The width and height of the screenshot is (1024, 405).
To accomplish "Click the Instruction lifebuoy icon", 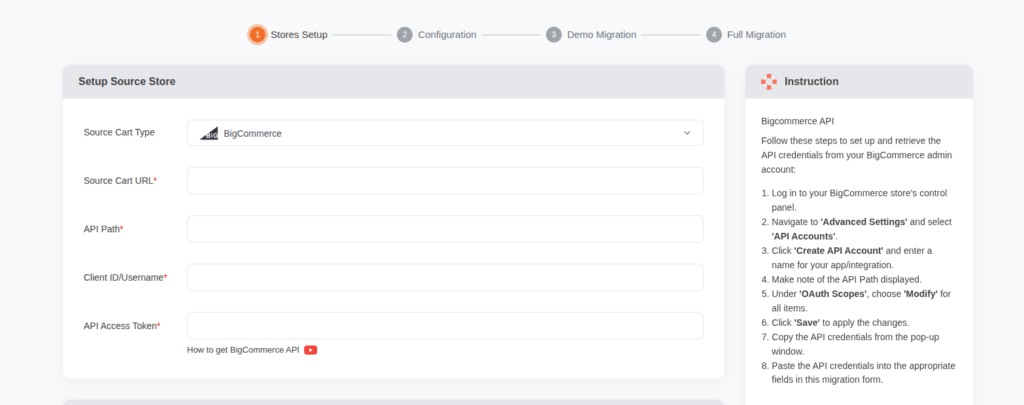I will (x=769, y=82).
